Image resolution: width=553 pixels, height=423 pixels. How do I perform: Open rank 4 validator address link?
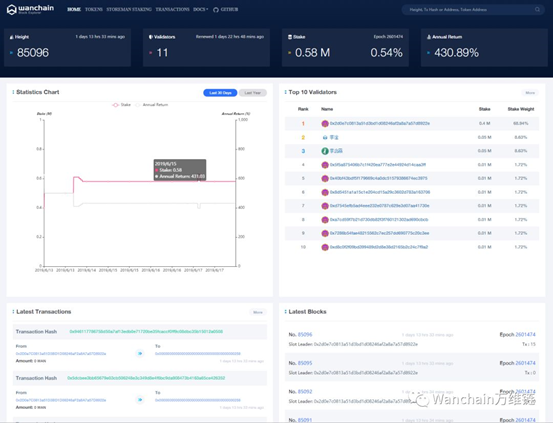pyautogui.click(x=378, y=165)
